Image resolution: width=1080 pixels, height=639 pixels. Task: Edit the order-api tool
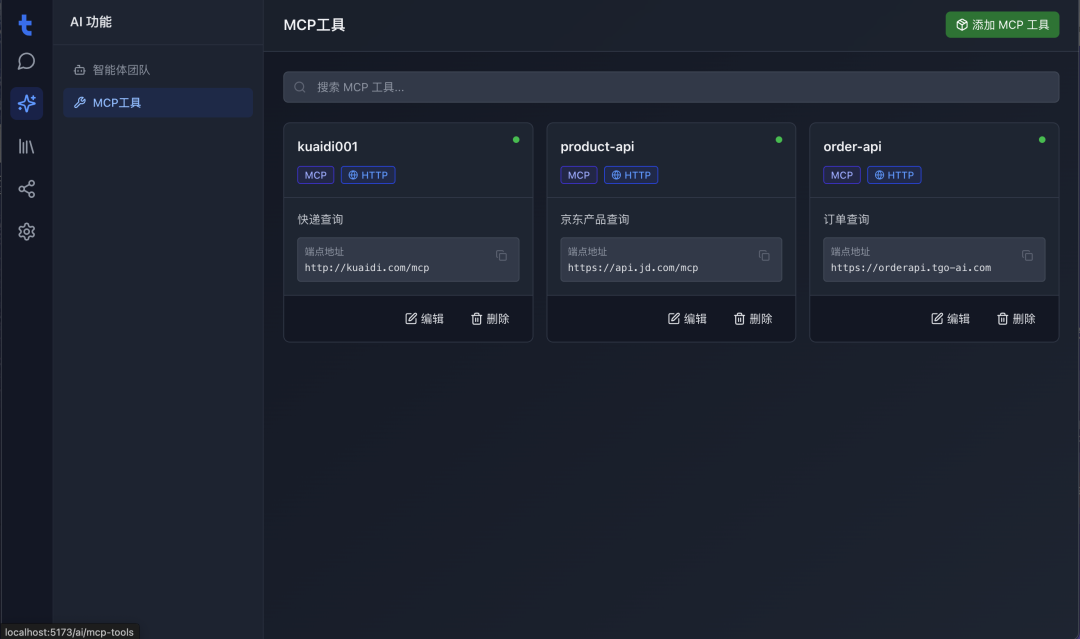(x=950, y=319)
